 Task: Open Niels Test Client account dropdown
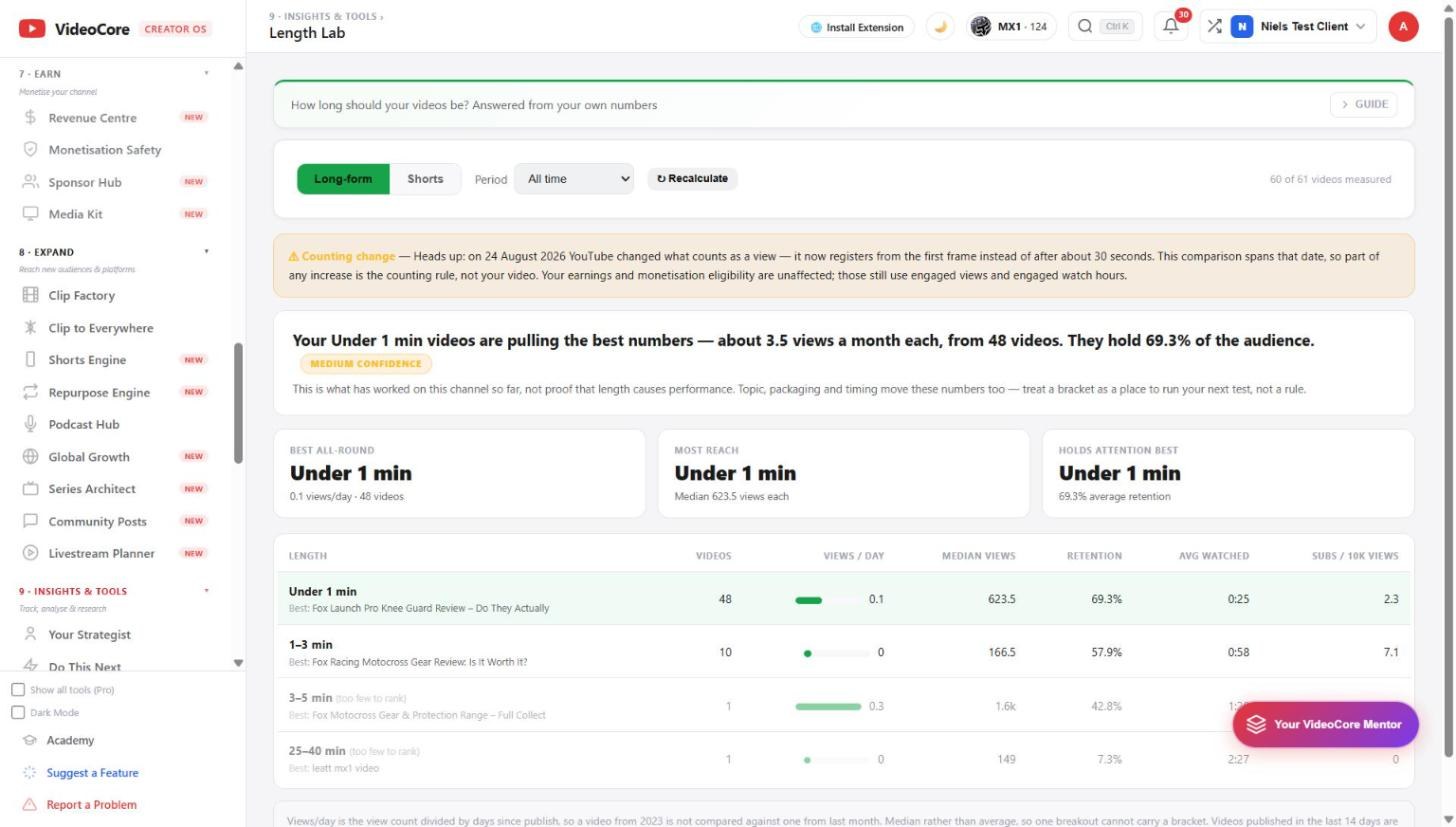click(1288, 27)
